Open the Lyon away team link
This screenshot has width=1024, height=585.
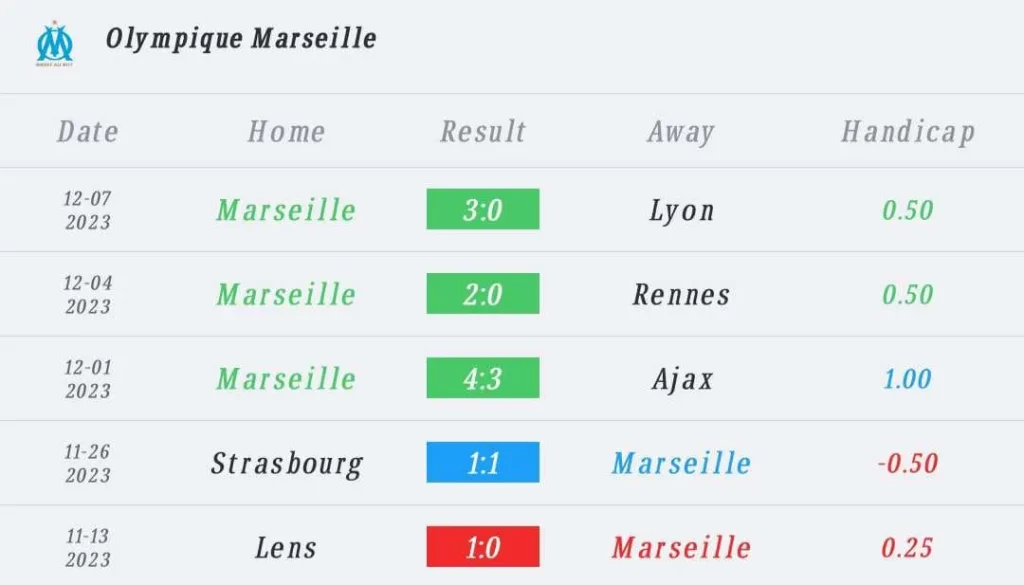[681, 210]
